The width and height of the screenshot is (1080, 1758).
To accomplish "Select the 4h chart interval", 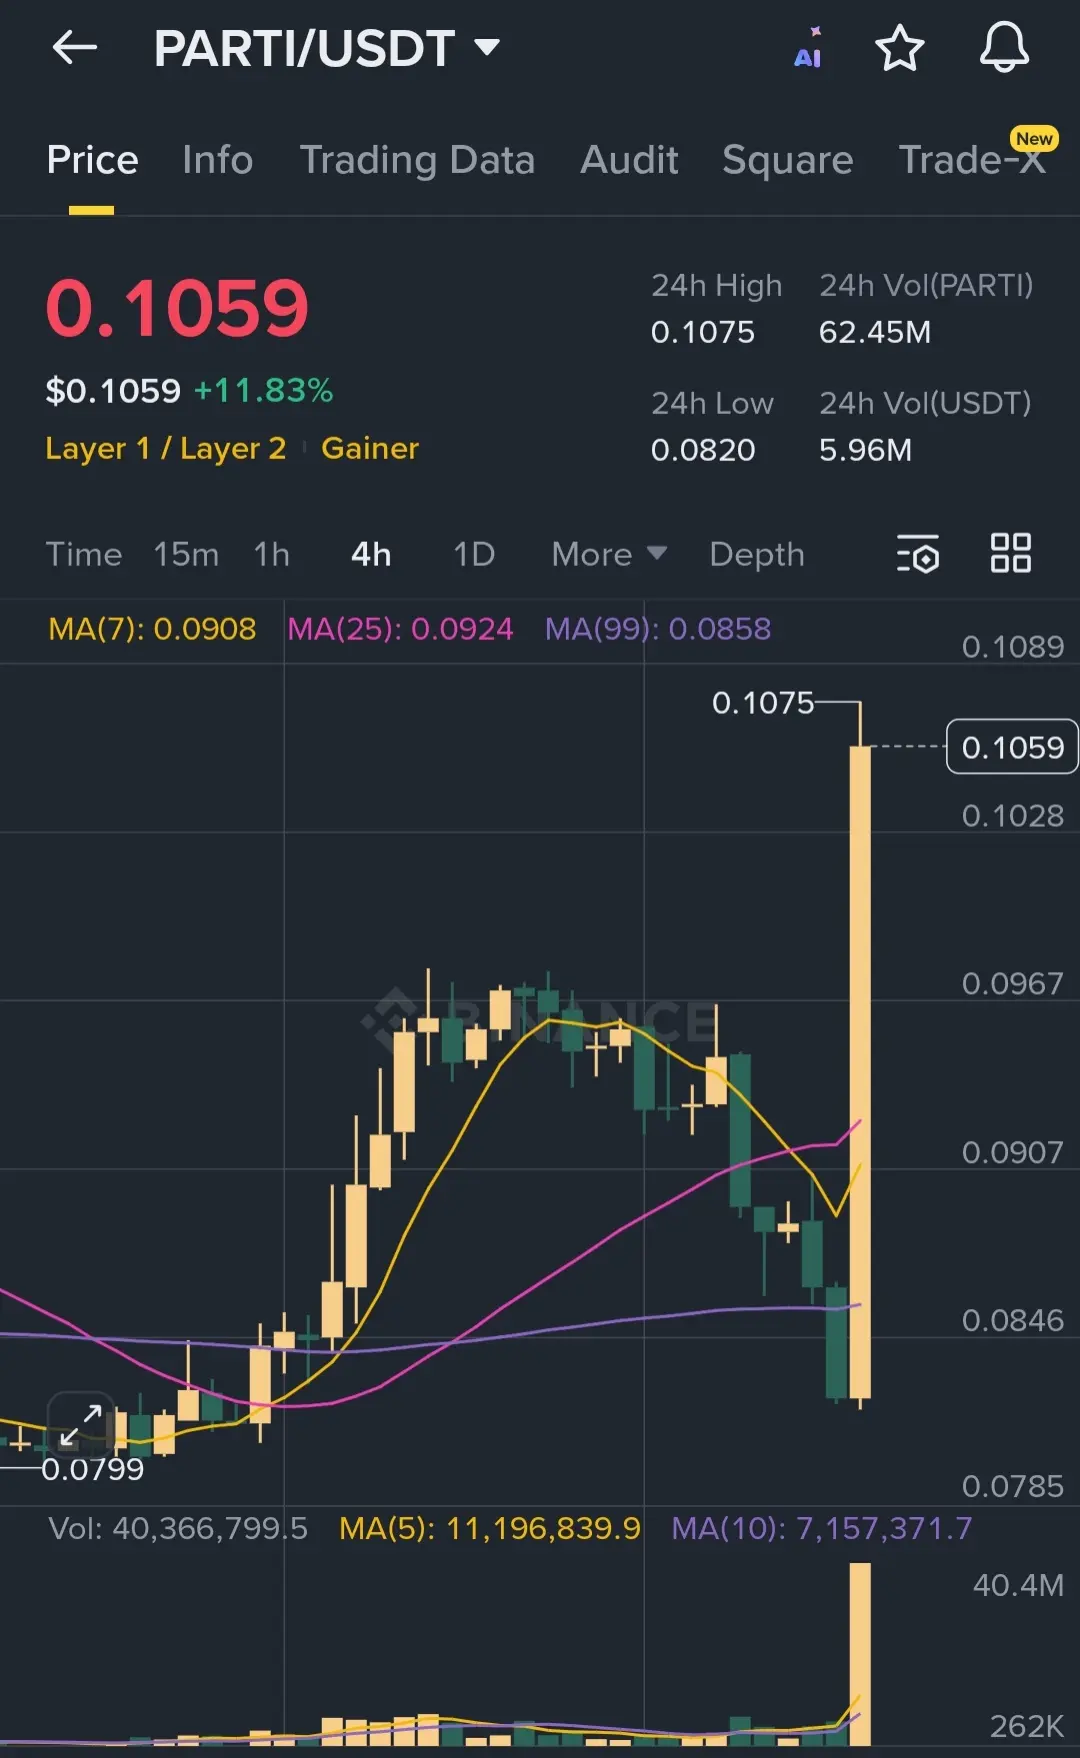I will 371,554.
